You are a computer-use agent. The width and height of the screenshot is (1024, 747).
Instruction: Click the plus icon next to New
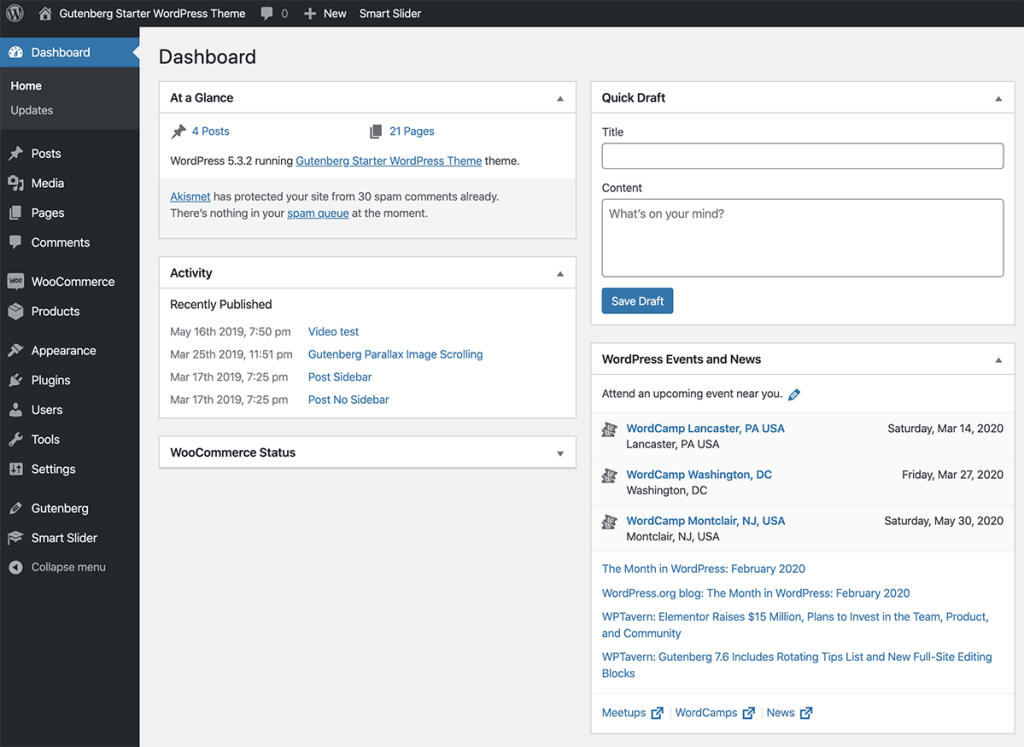click(x=310, y=13)
